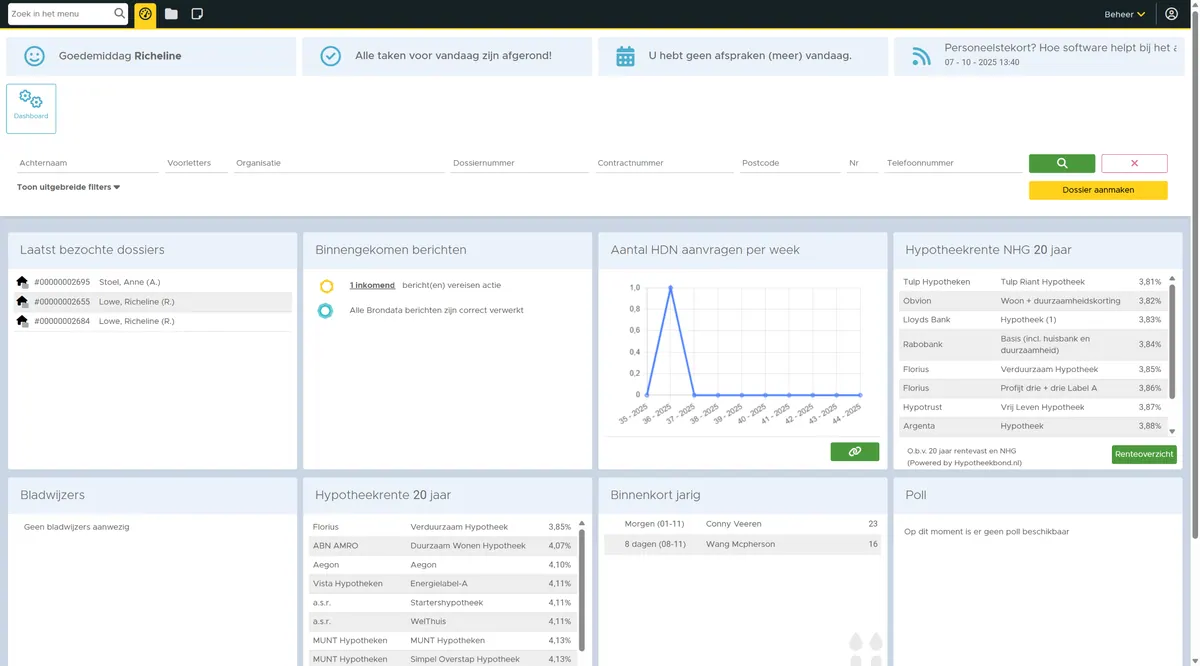Select the Tulp Riant Hypotheek rate row

pos(1033,282)
